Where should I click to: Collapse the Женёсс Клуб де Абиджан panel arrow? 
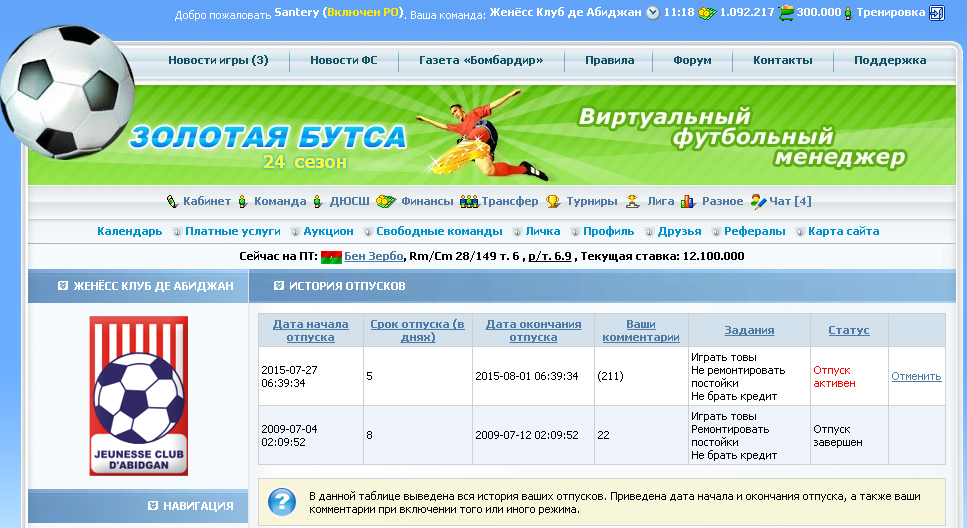(62, 286)
